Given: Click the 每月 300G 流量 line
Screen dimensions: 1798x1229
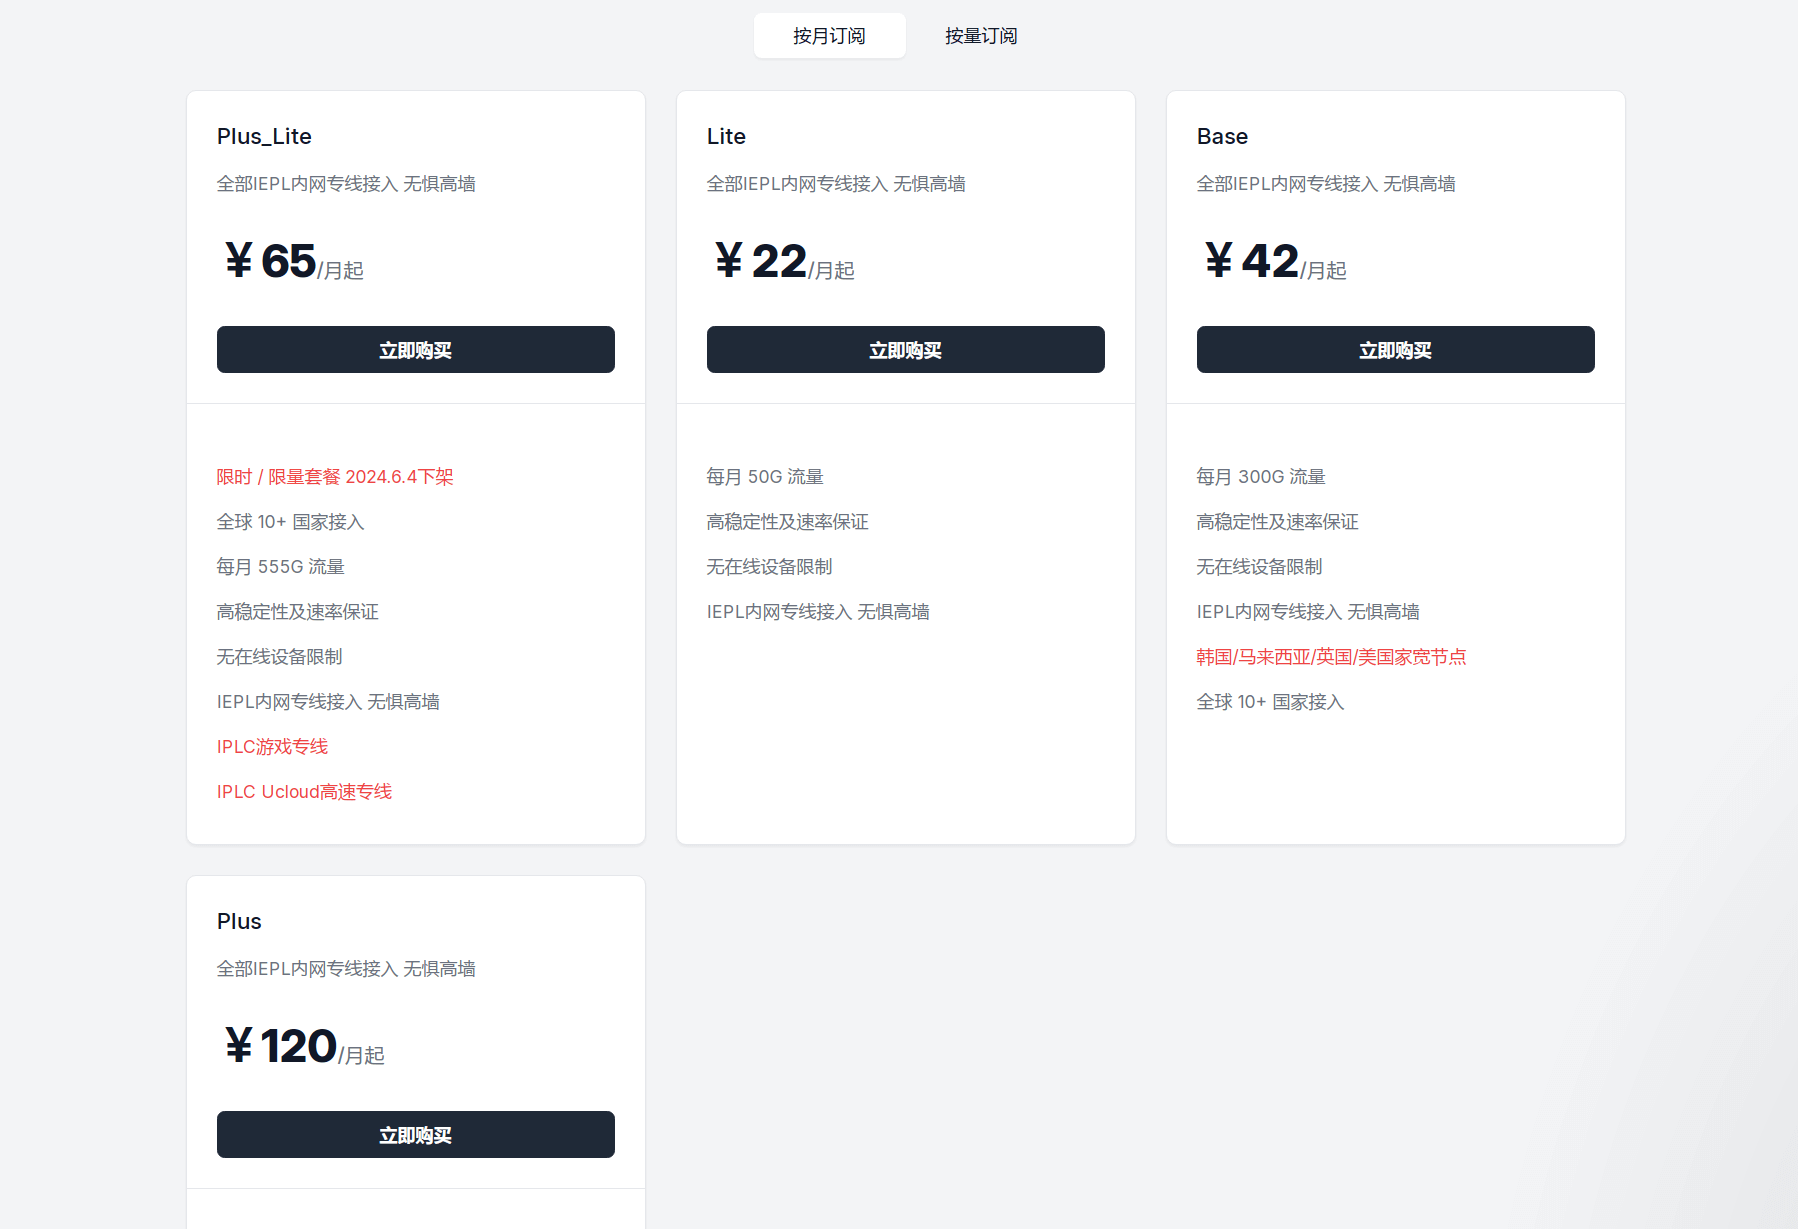Looking at the screenshot, I should [x=1260, y=477].
